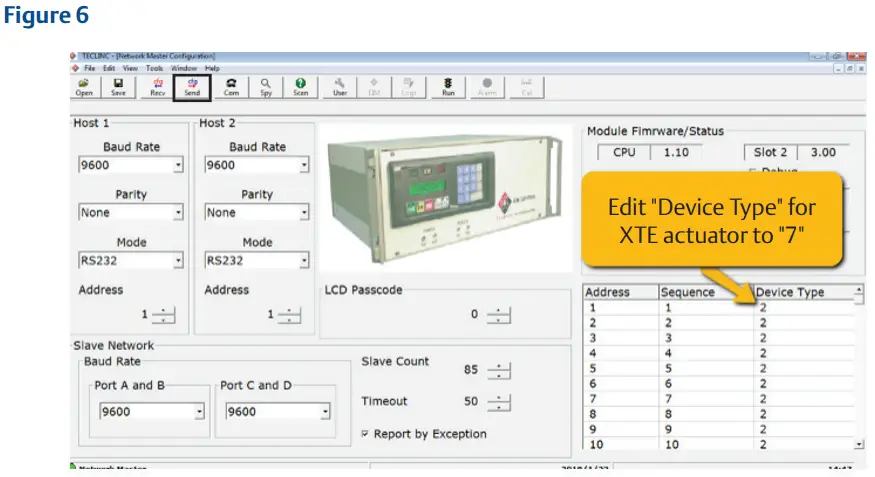
Task: Click the Sequence column header
Action: point(706,292)
